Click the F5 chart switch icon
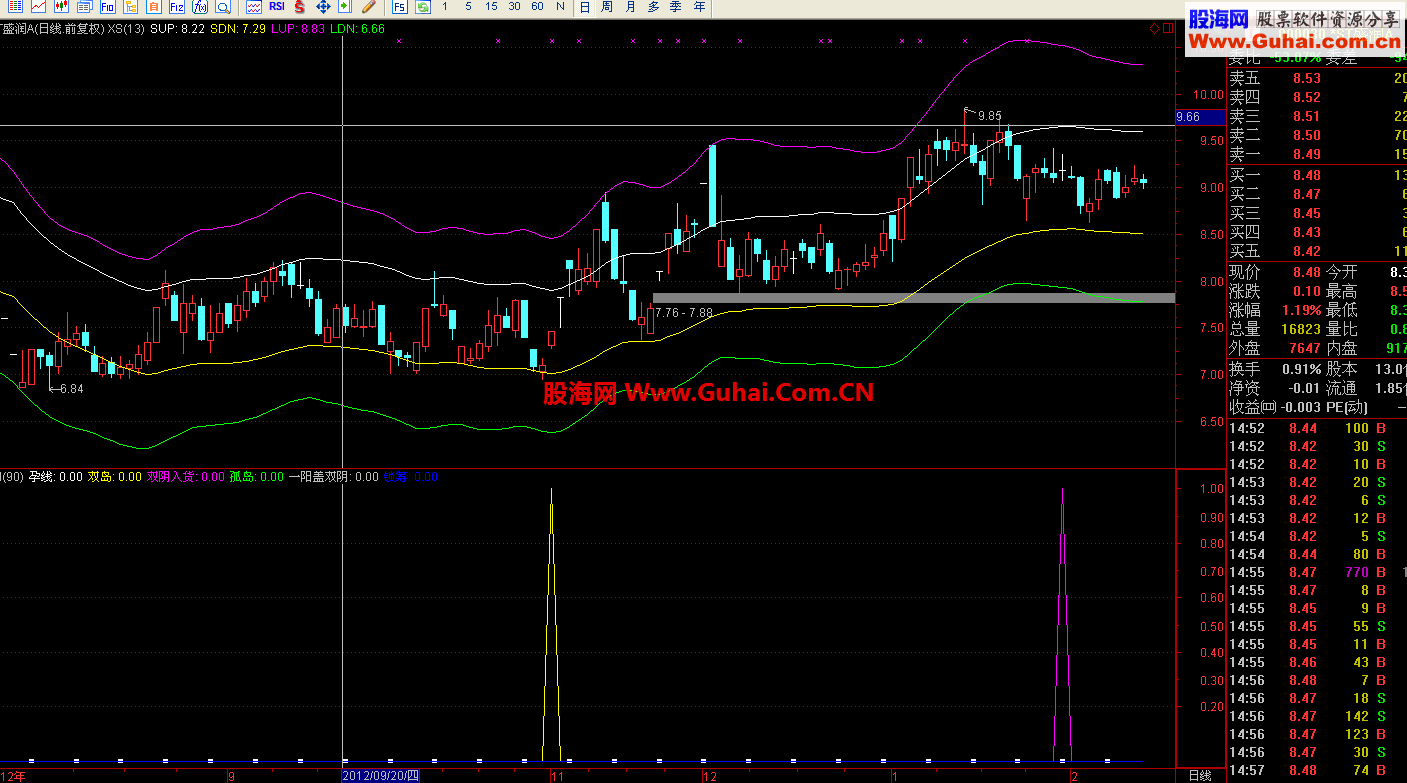This screenshot has width=1407, height=783. (x=399, y=7)
